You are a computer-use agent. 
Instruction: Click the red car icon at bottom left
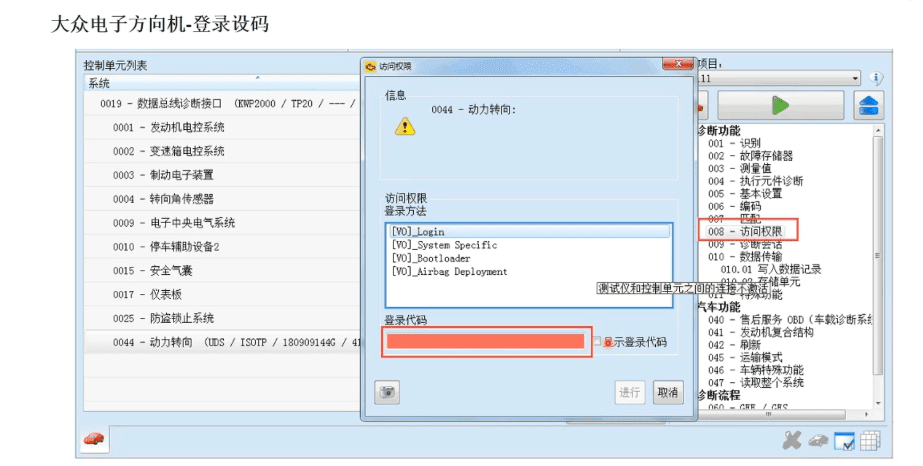[x=93, y=440]
